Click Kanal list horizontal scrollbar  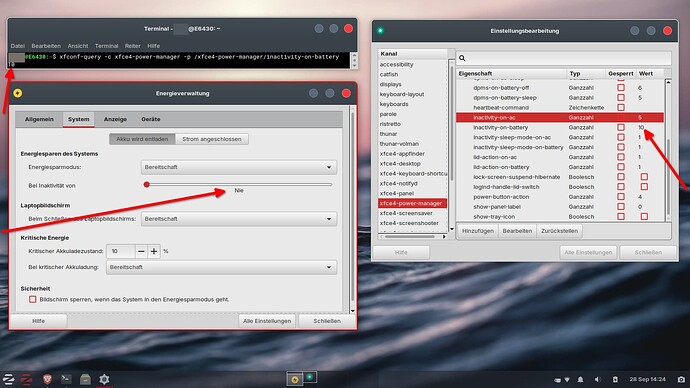[410, 237]
